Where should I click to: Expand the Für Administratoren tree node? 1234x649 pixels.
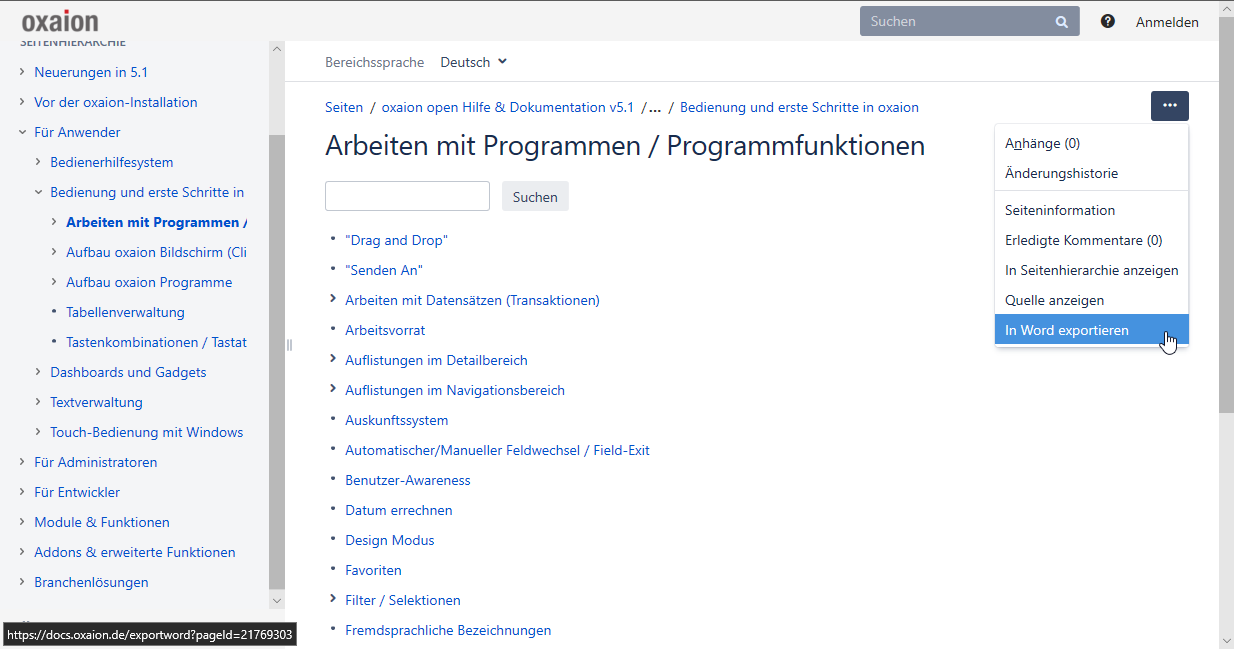point(23,462)
